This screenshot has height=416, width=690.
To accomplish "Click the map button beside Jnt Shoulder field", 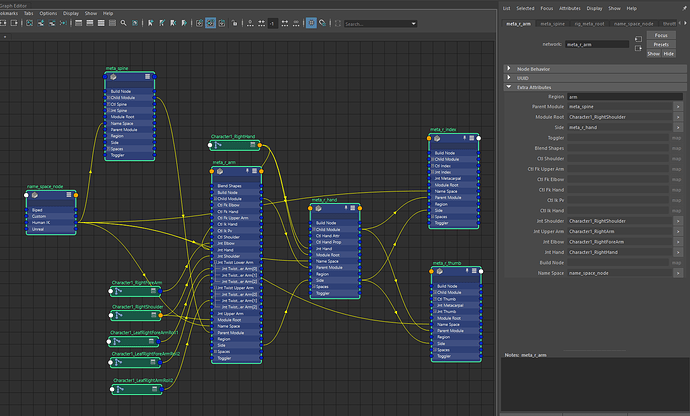I will pyautogui.click(x=677, y=221).
